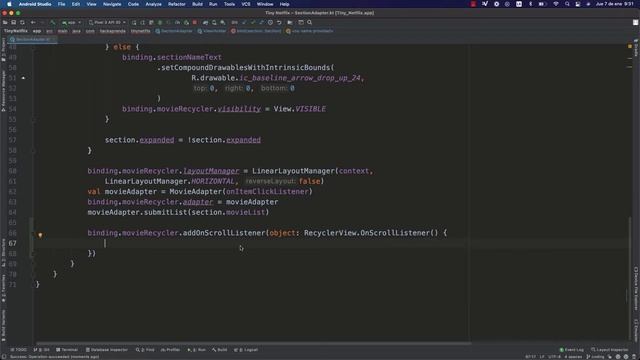Click the Undo arrow toolbar icon
Screen dimensions: 640x360
pyautogui.click(x=279, y=22)
